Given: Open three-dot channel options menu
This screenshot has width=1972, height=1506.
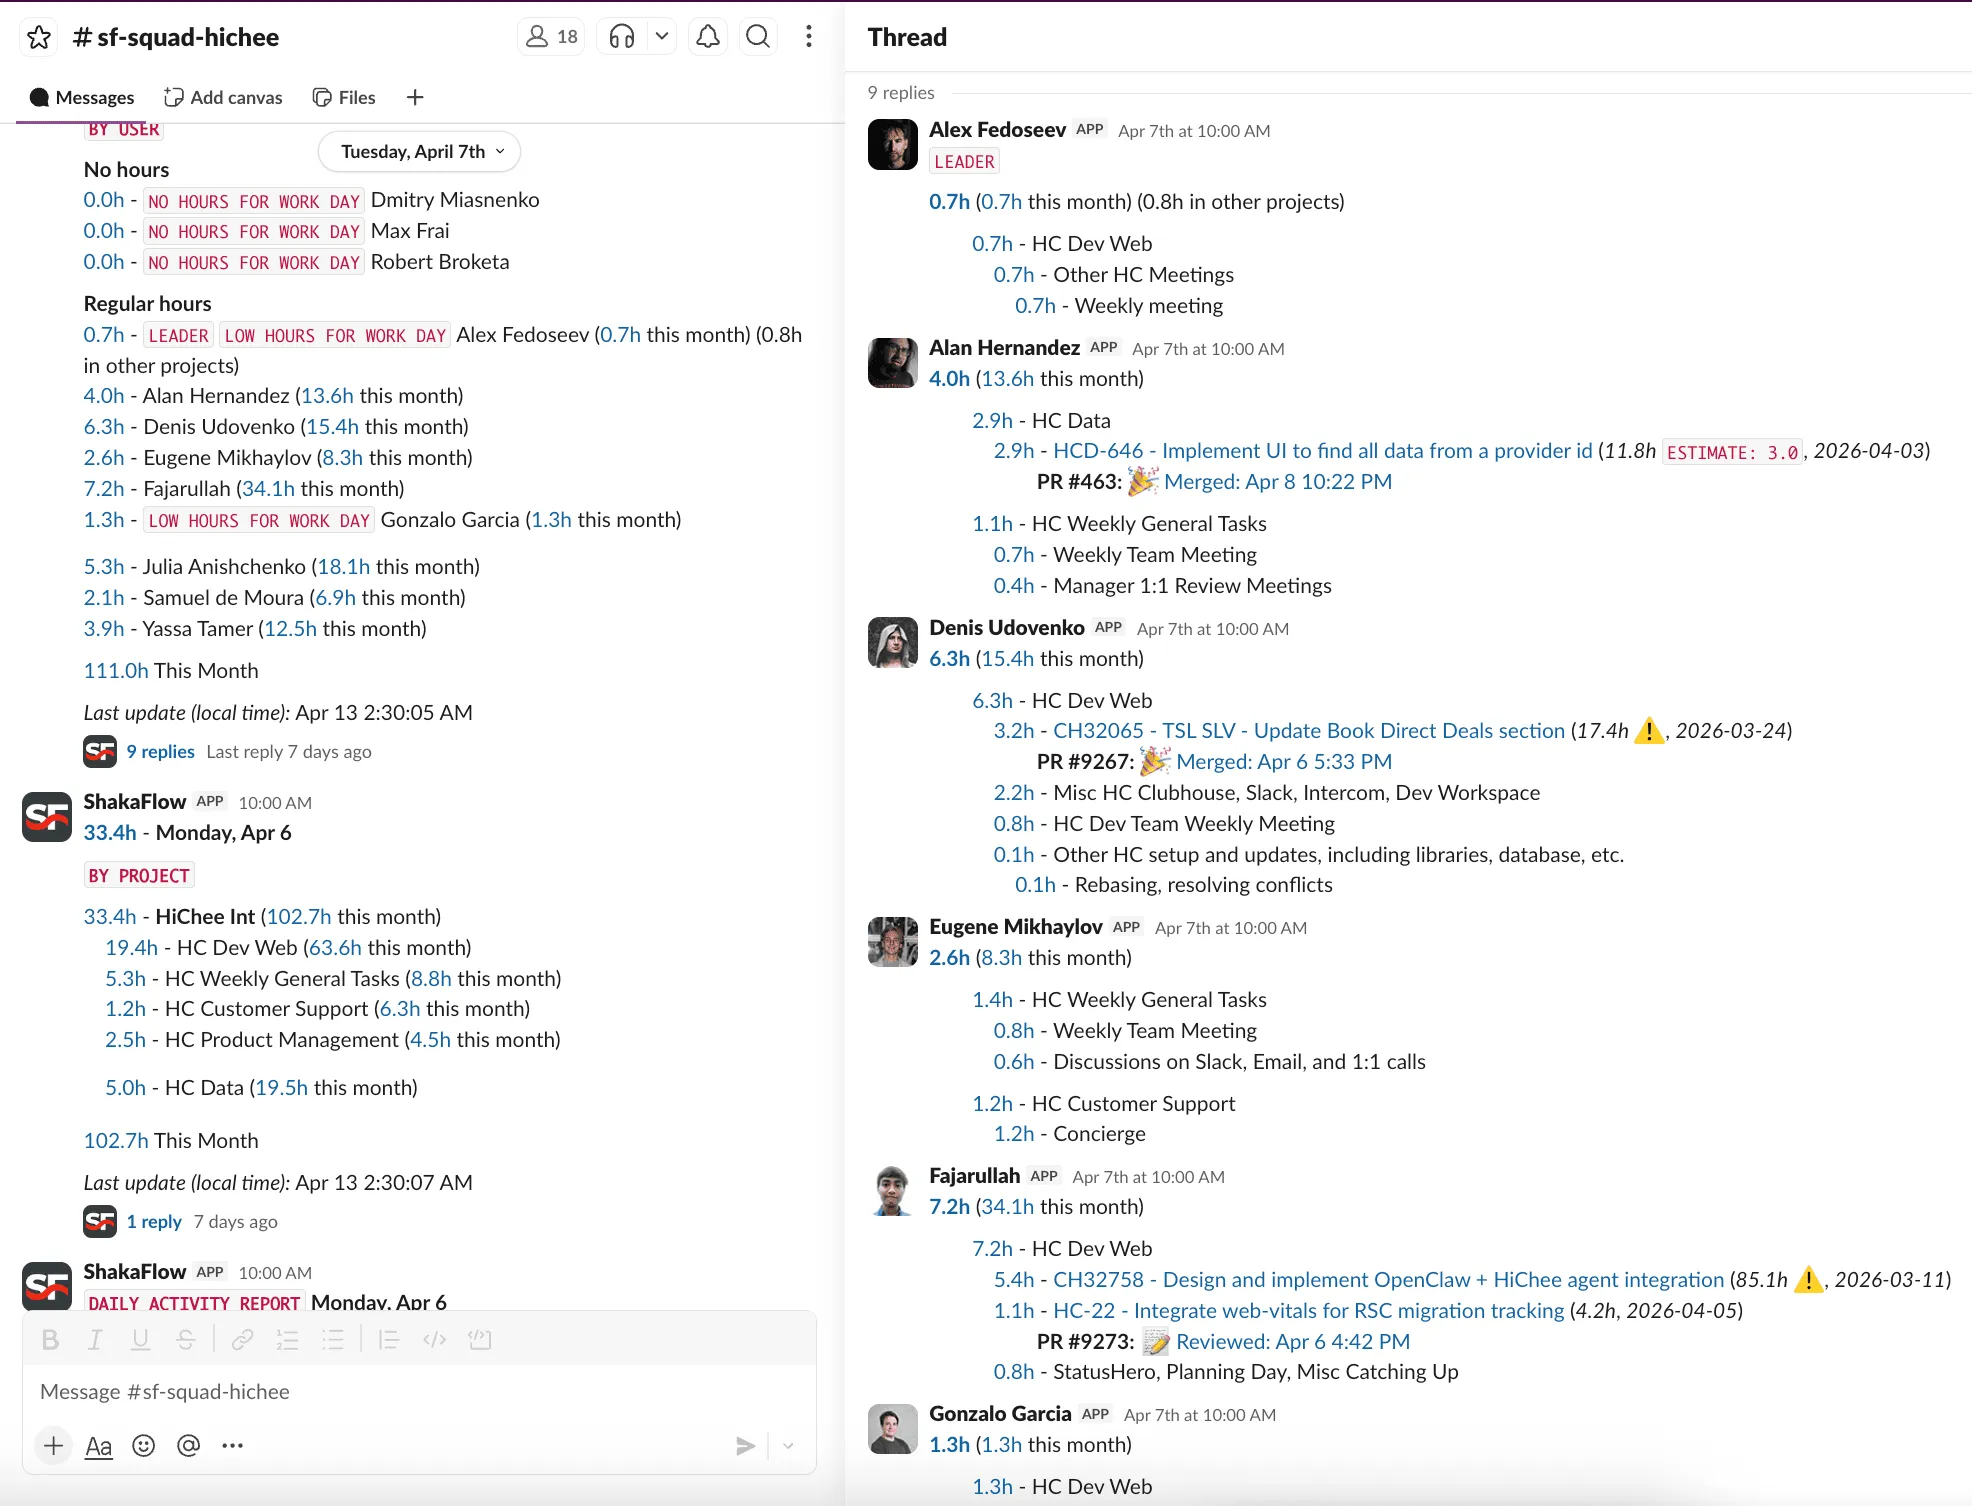Looking at the screenshot, I should 809,37.
